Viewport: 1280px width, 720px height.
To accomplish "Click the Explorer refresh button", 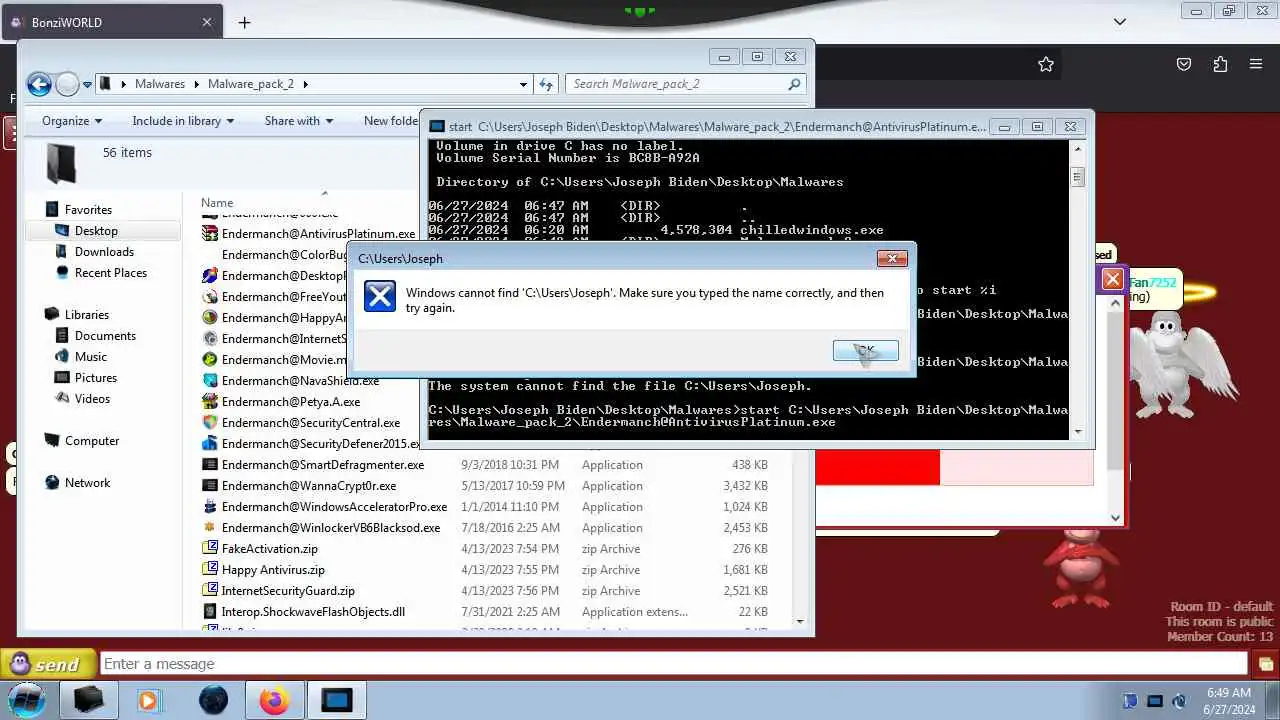I will [x=545, y=85].
